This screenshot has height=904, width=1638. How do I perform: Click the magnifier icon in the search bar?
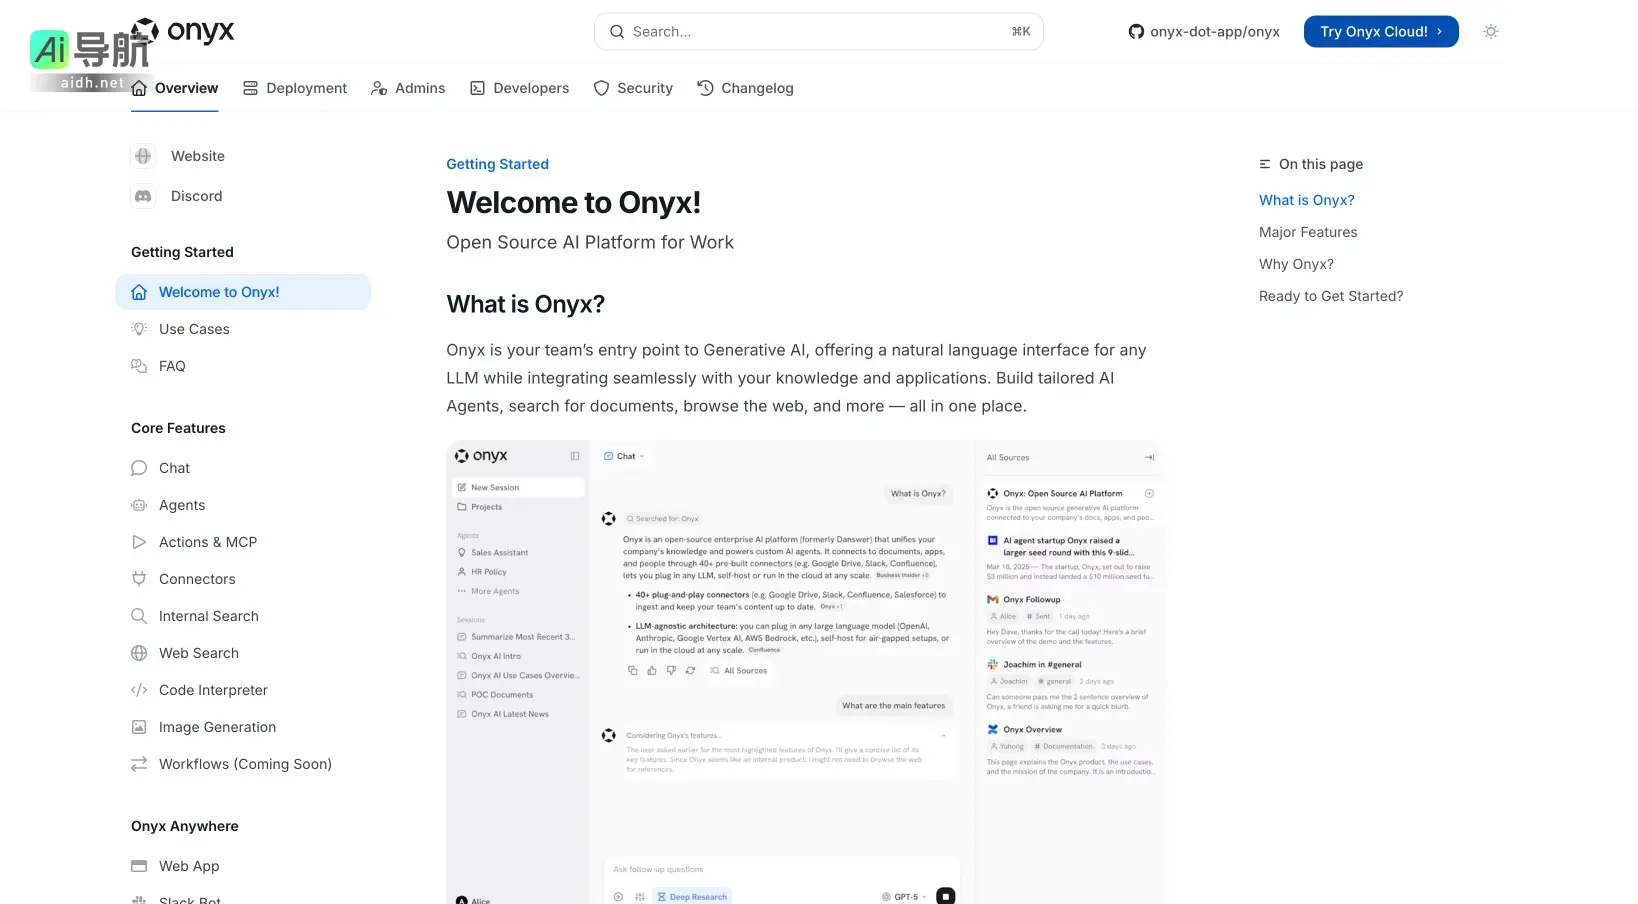pyautogui.click(x=616, y=31)
